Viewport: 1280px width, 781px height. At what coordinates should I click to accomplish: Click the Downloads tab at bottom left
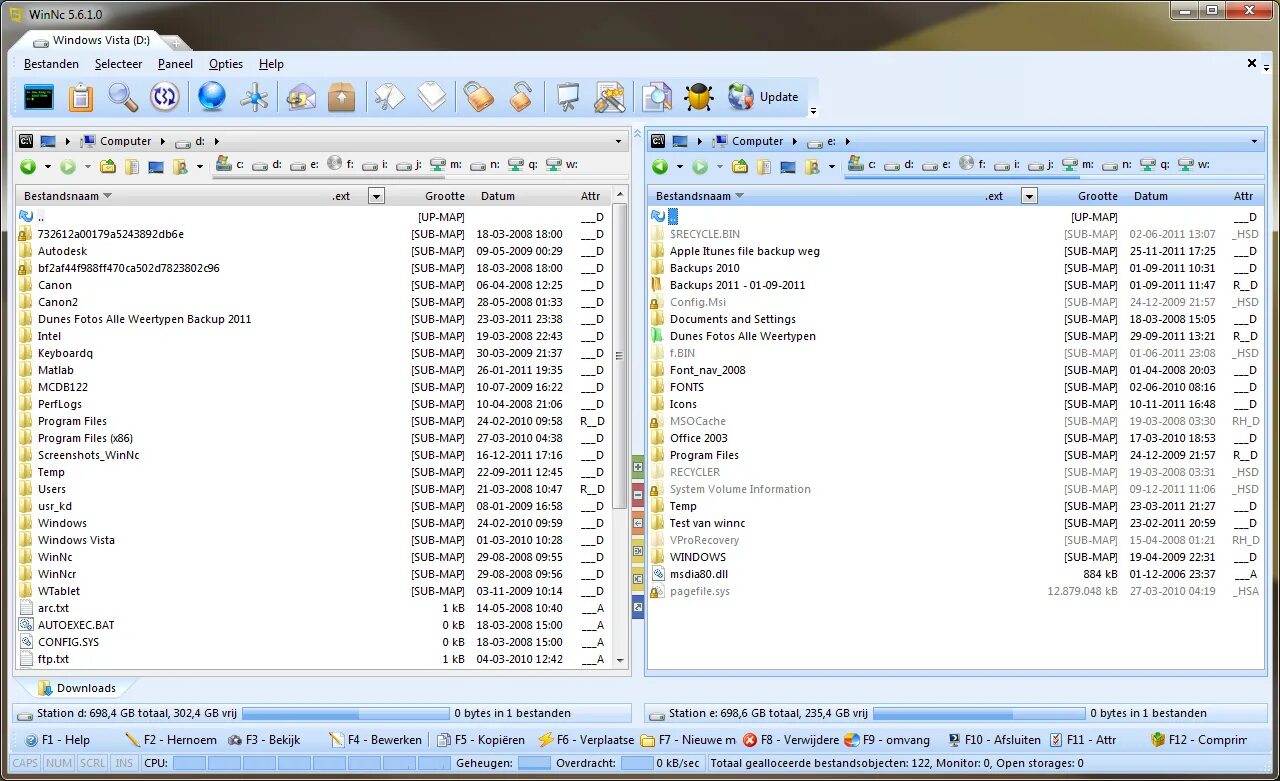tap(76, 688)
